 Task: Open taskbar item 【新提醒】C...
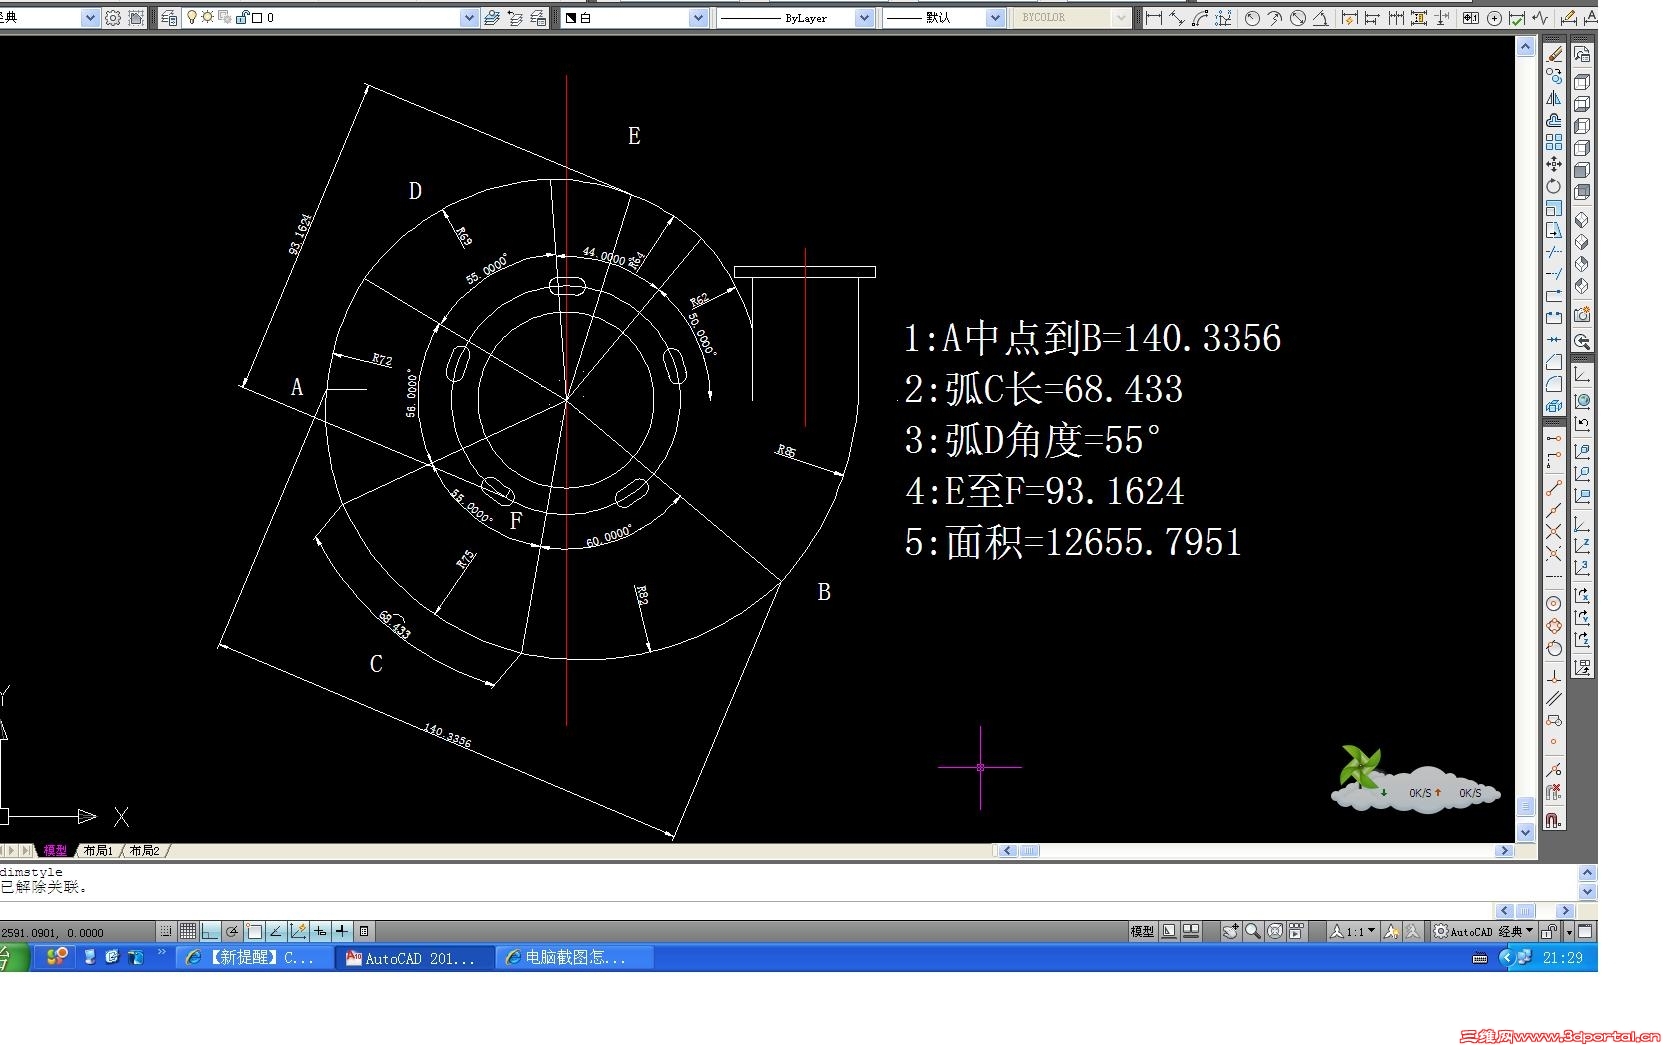click(254, 958)
